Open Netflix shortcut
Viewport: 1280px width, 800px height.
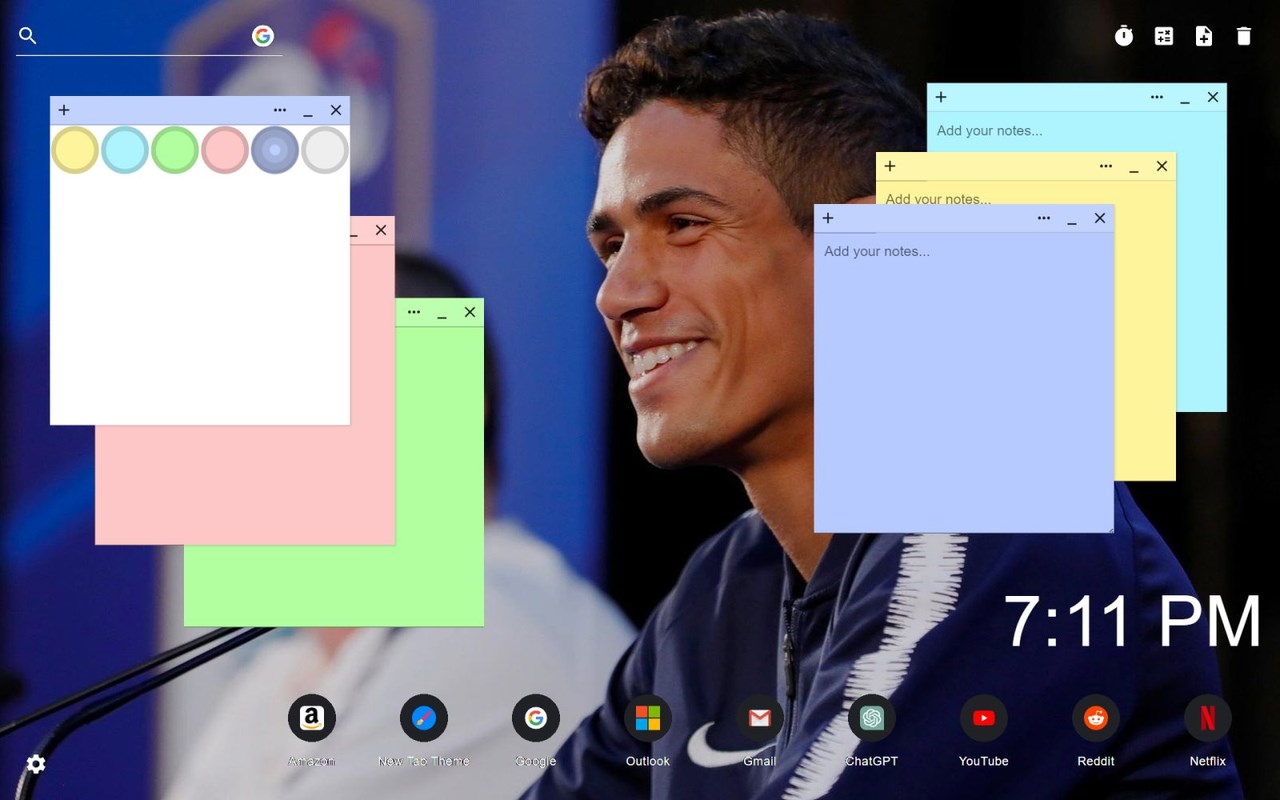pos(1208,718)
